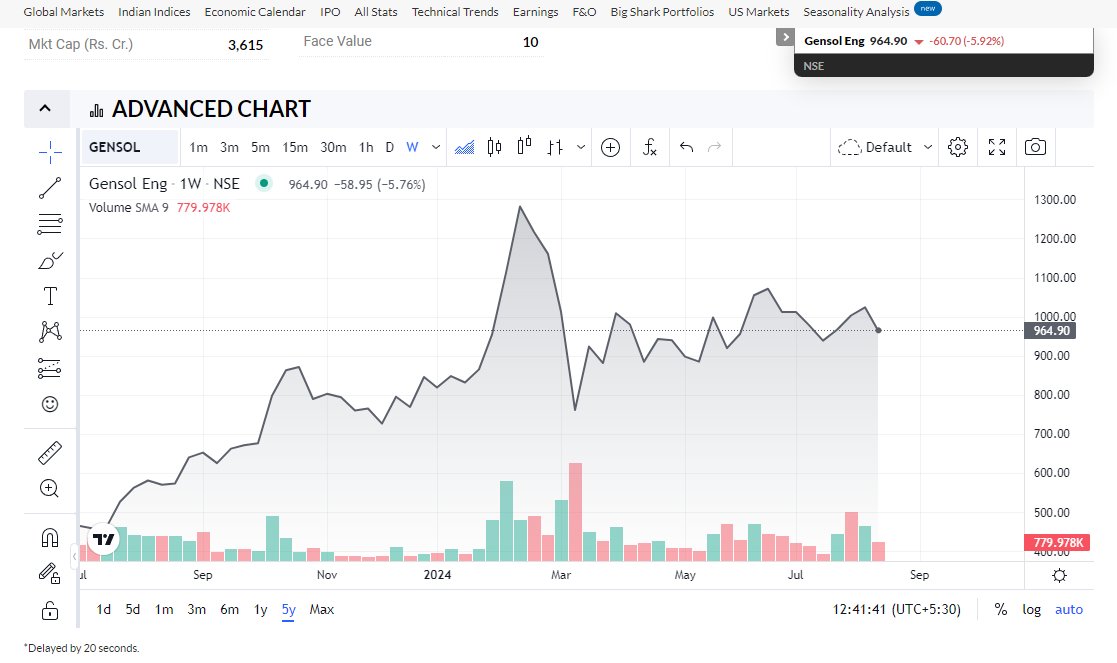
Task: Toggle lock all drawing tools
Action: pos(50,610)
